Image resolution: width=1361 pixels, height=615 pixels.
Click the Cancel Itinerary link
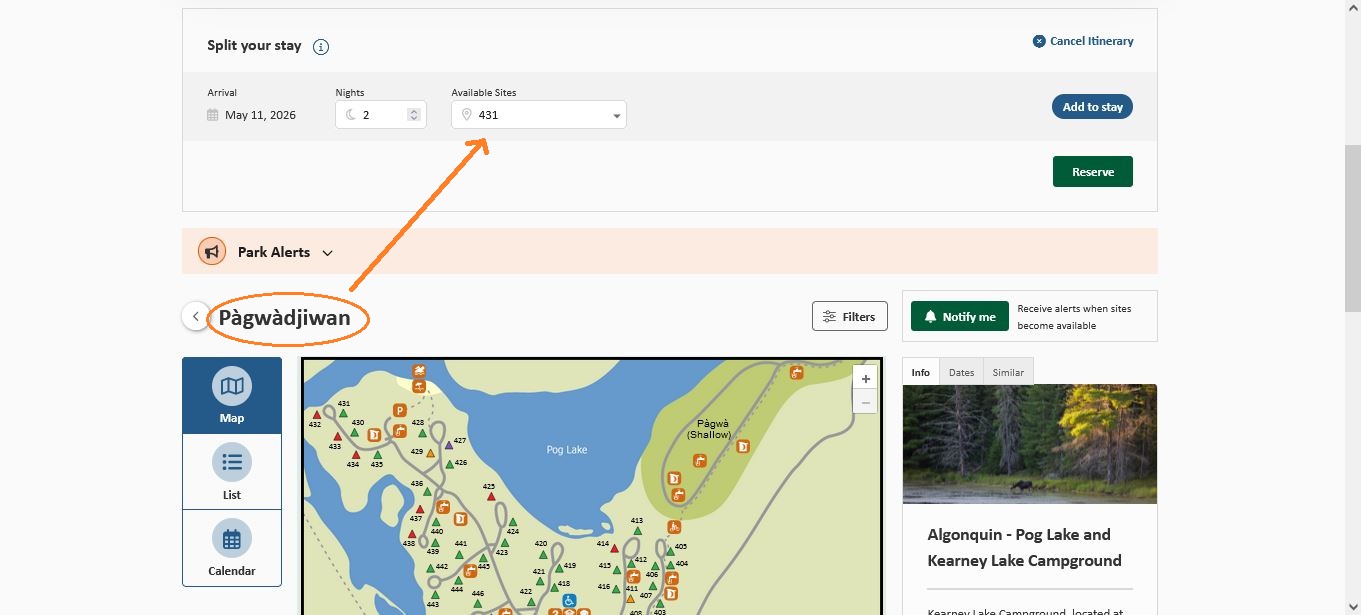pyautogui.click(x=1083, y=42)
